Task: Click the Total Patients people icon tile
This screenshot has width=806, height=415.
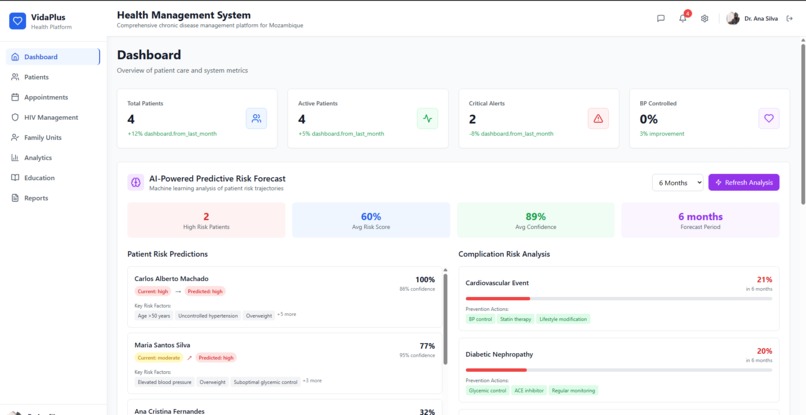Action: [x=257, y=118]
